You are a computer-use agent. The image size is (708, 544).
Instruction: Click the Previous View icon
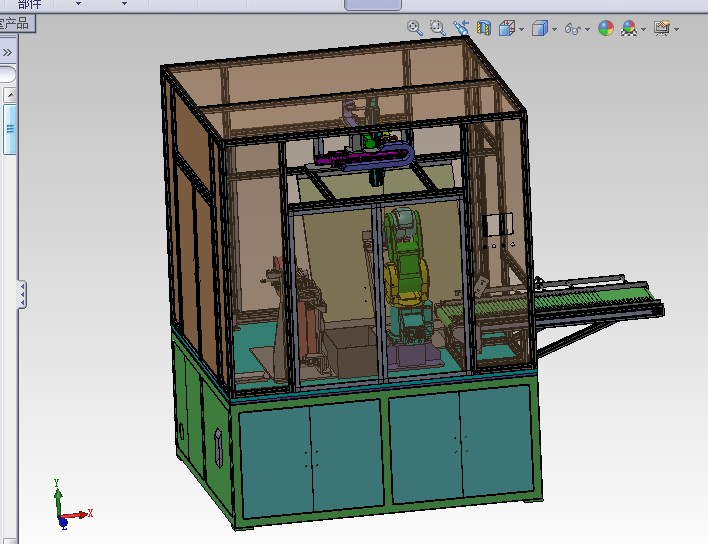click(461, 28)
